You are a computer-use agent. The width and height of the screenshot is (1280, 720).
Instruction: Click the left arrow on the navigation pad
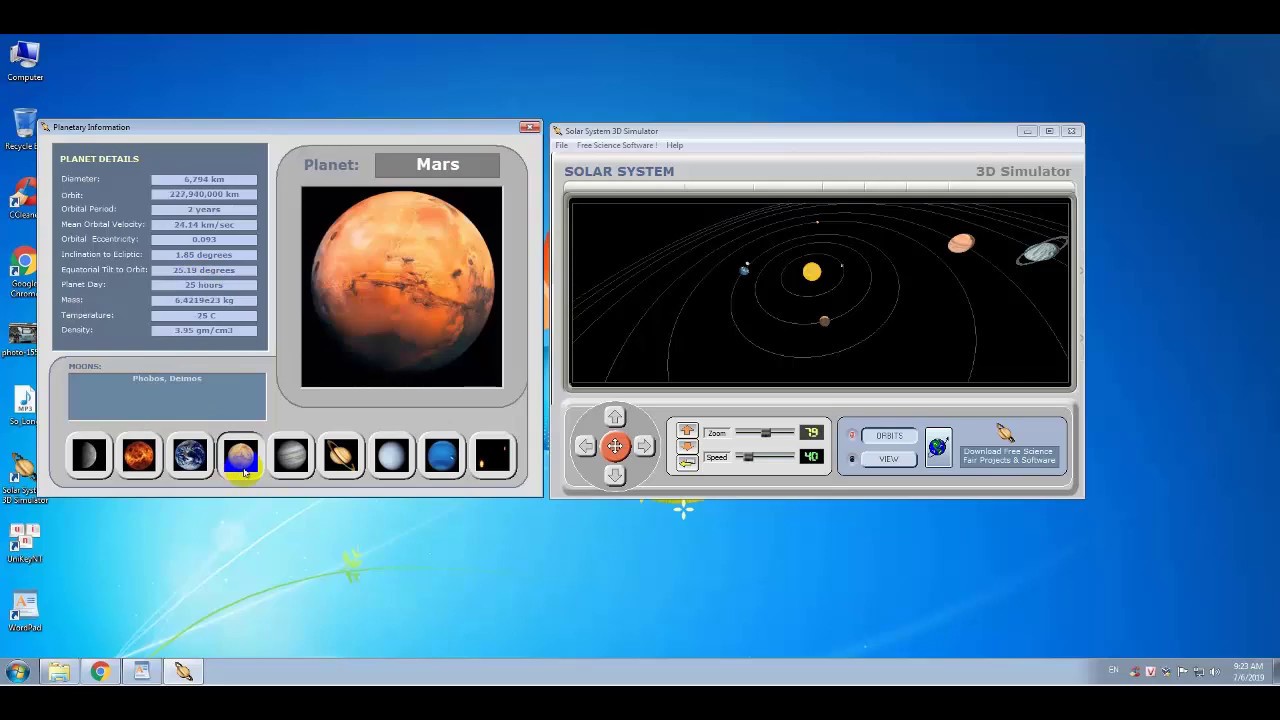(x=586, y=446)
